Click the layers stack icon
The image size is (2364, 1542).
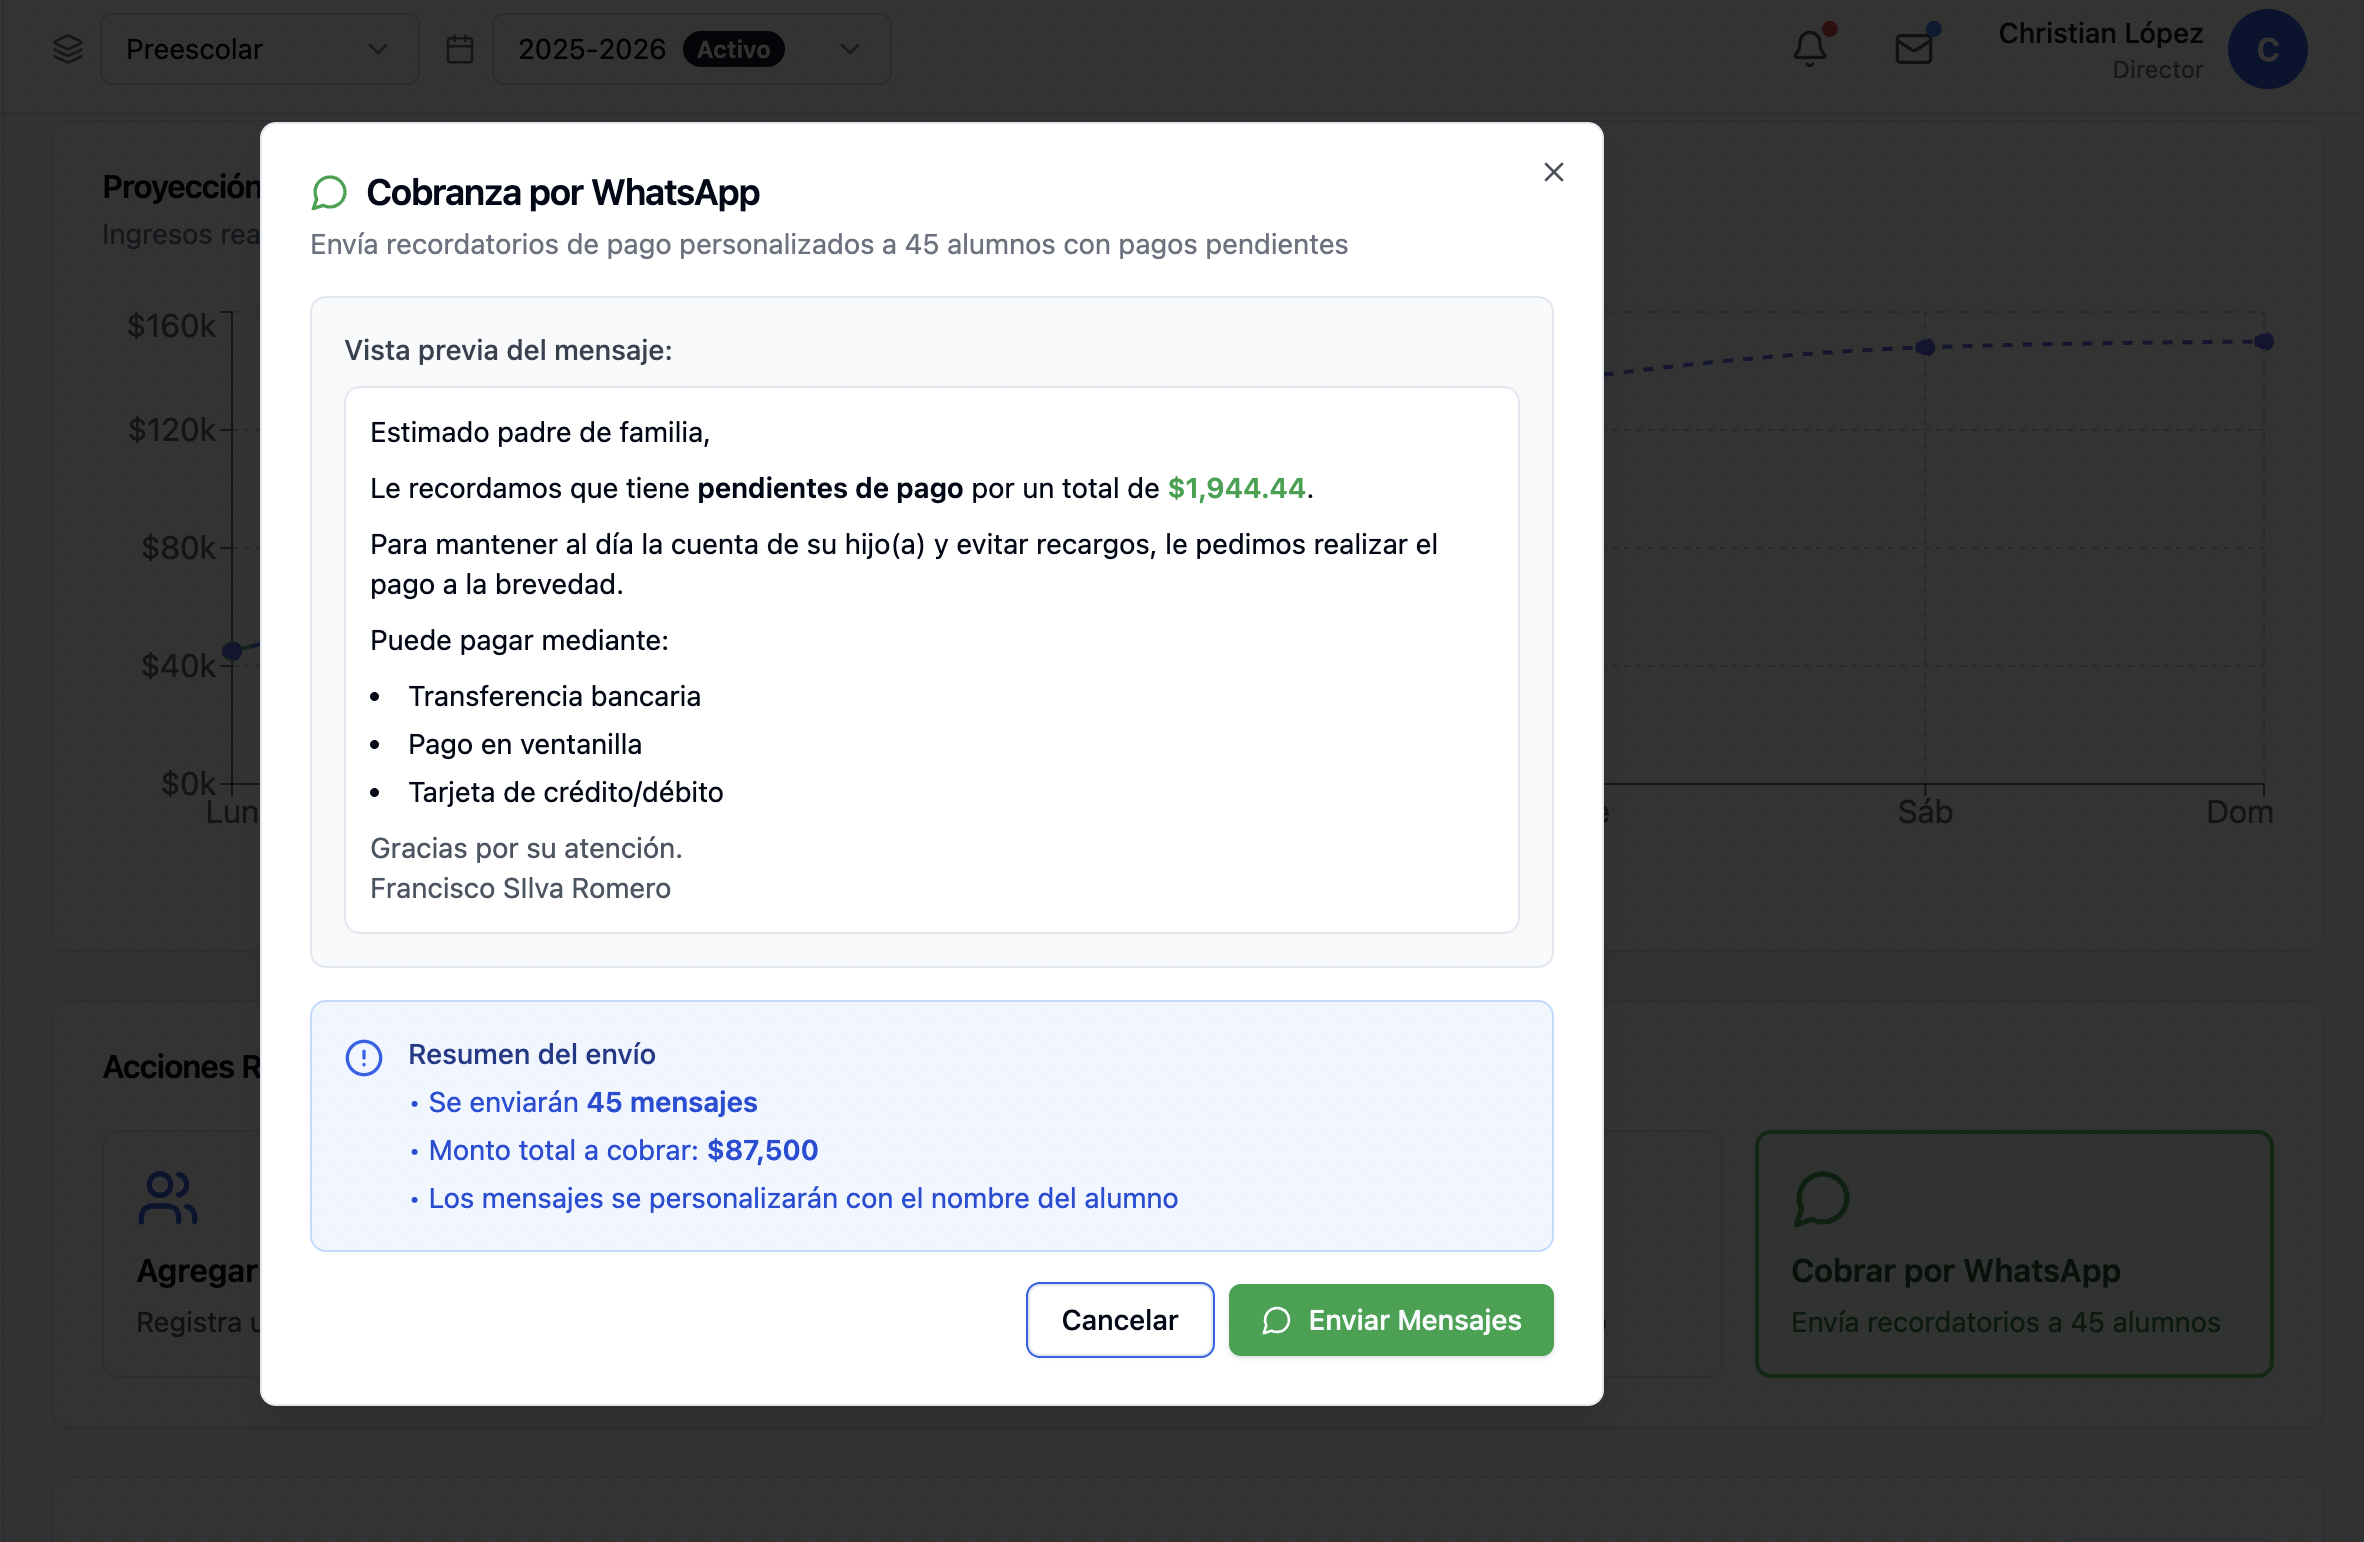pos(68,49)
